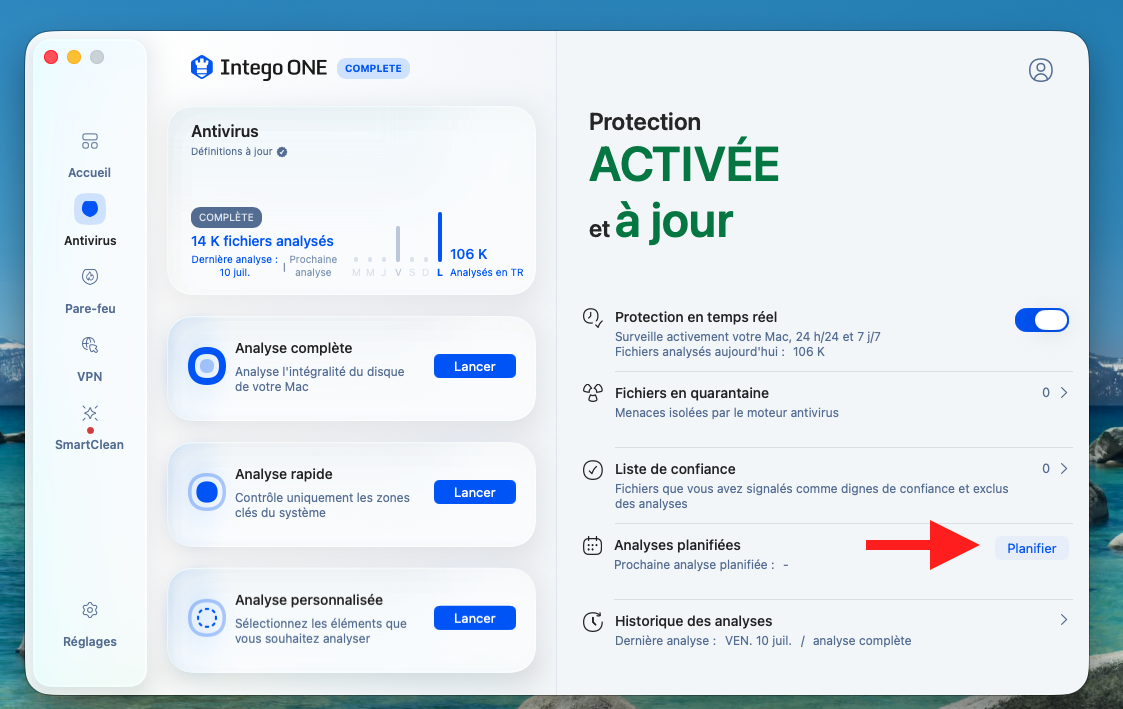
Task: Click the Analyse rapide circle icon
Action: [207, 492]
